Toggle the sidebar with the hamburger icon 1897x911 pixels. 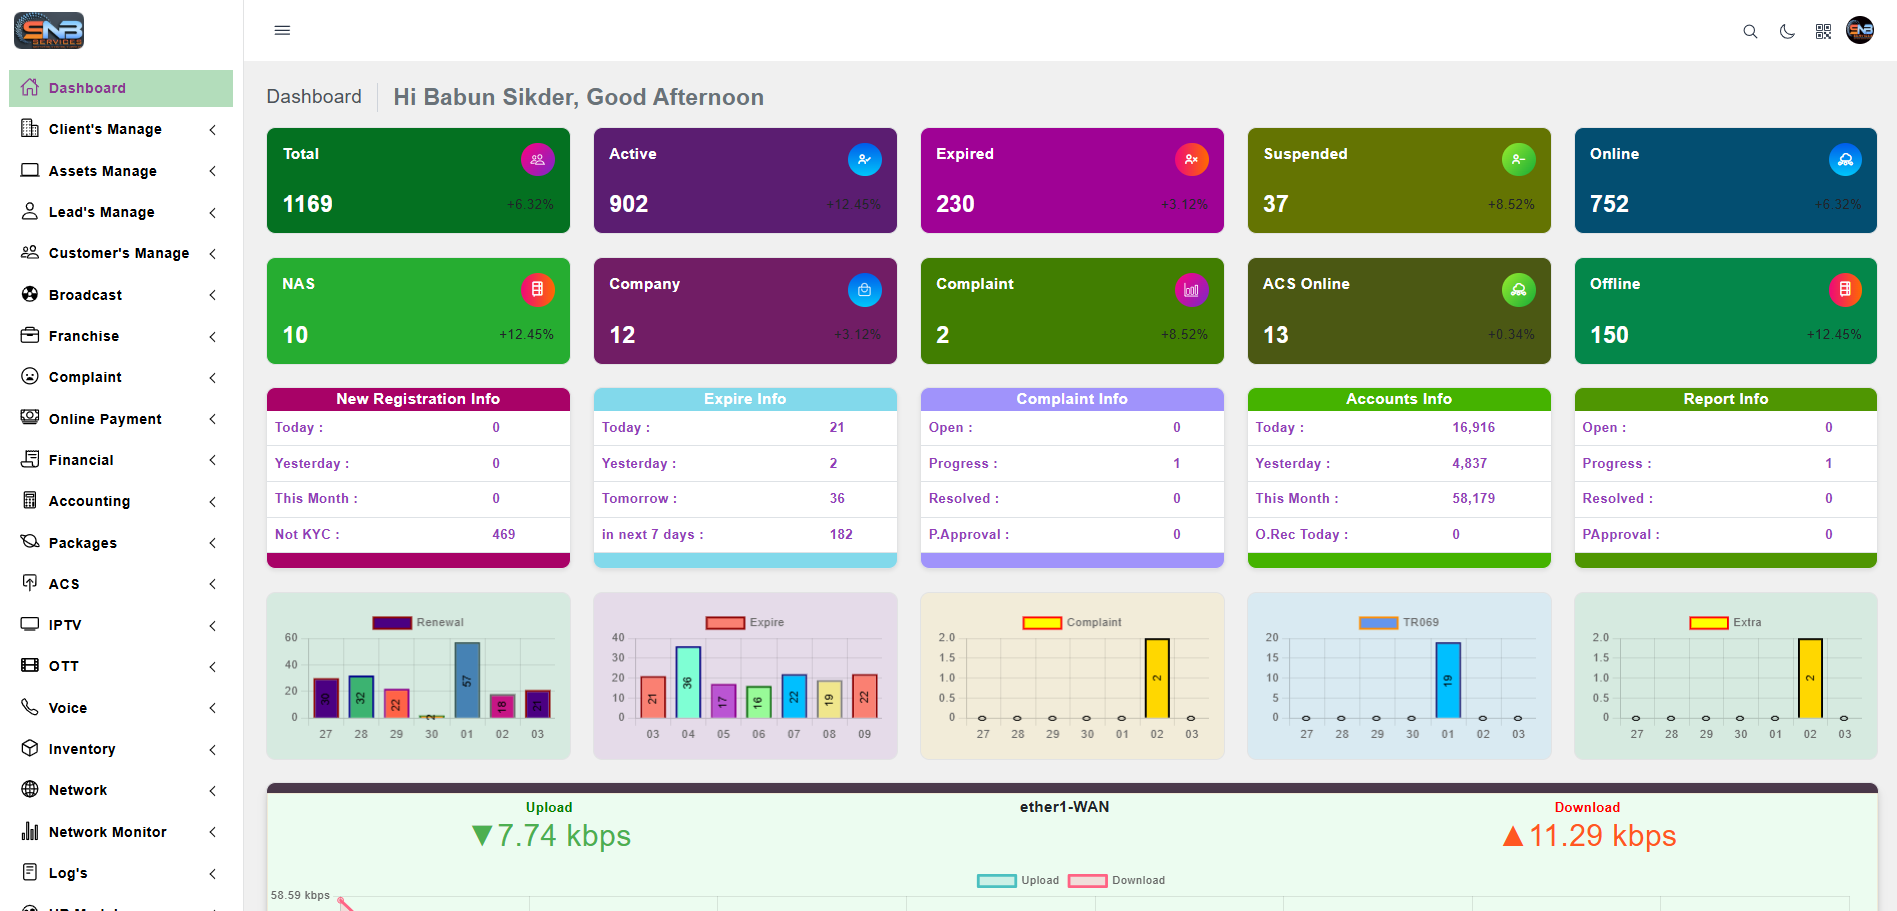pos(282,30)
